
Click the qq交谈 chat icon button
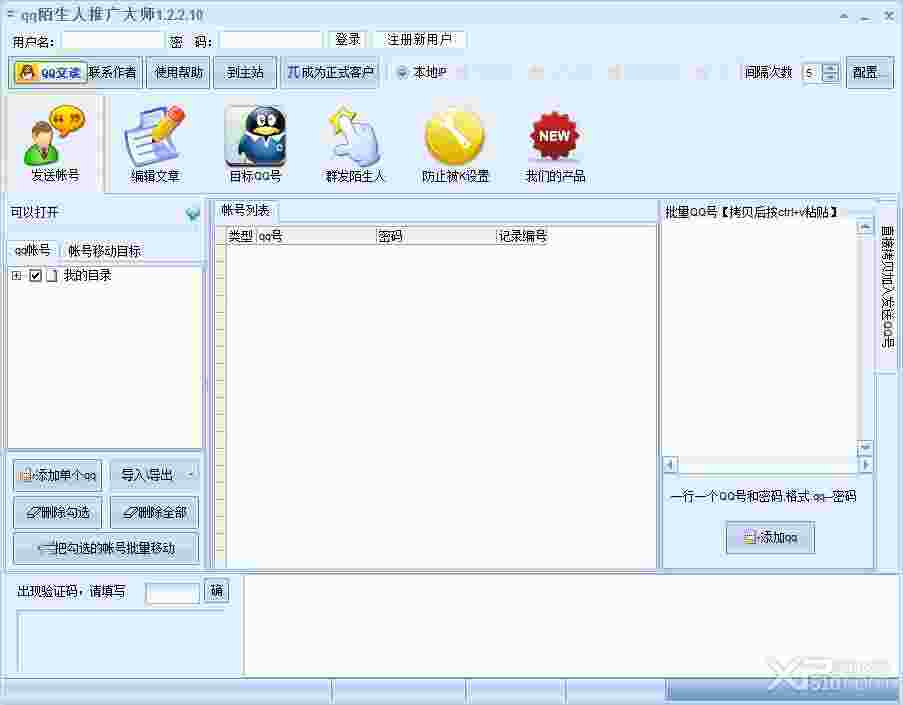pyautogui.click(x=51, y=73)
